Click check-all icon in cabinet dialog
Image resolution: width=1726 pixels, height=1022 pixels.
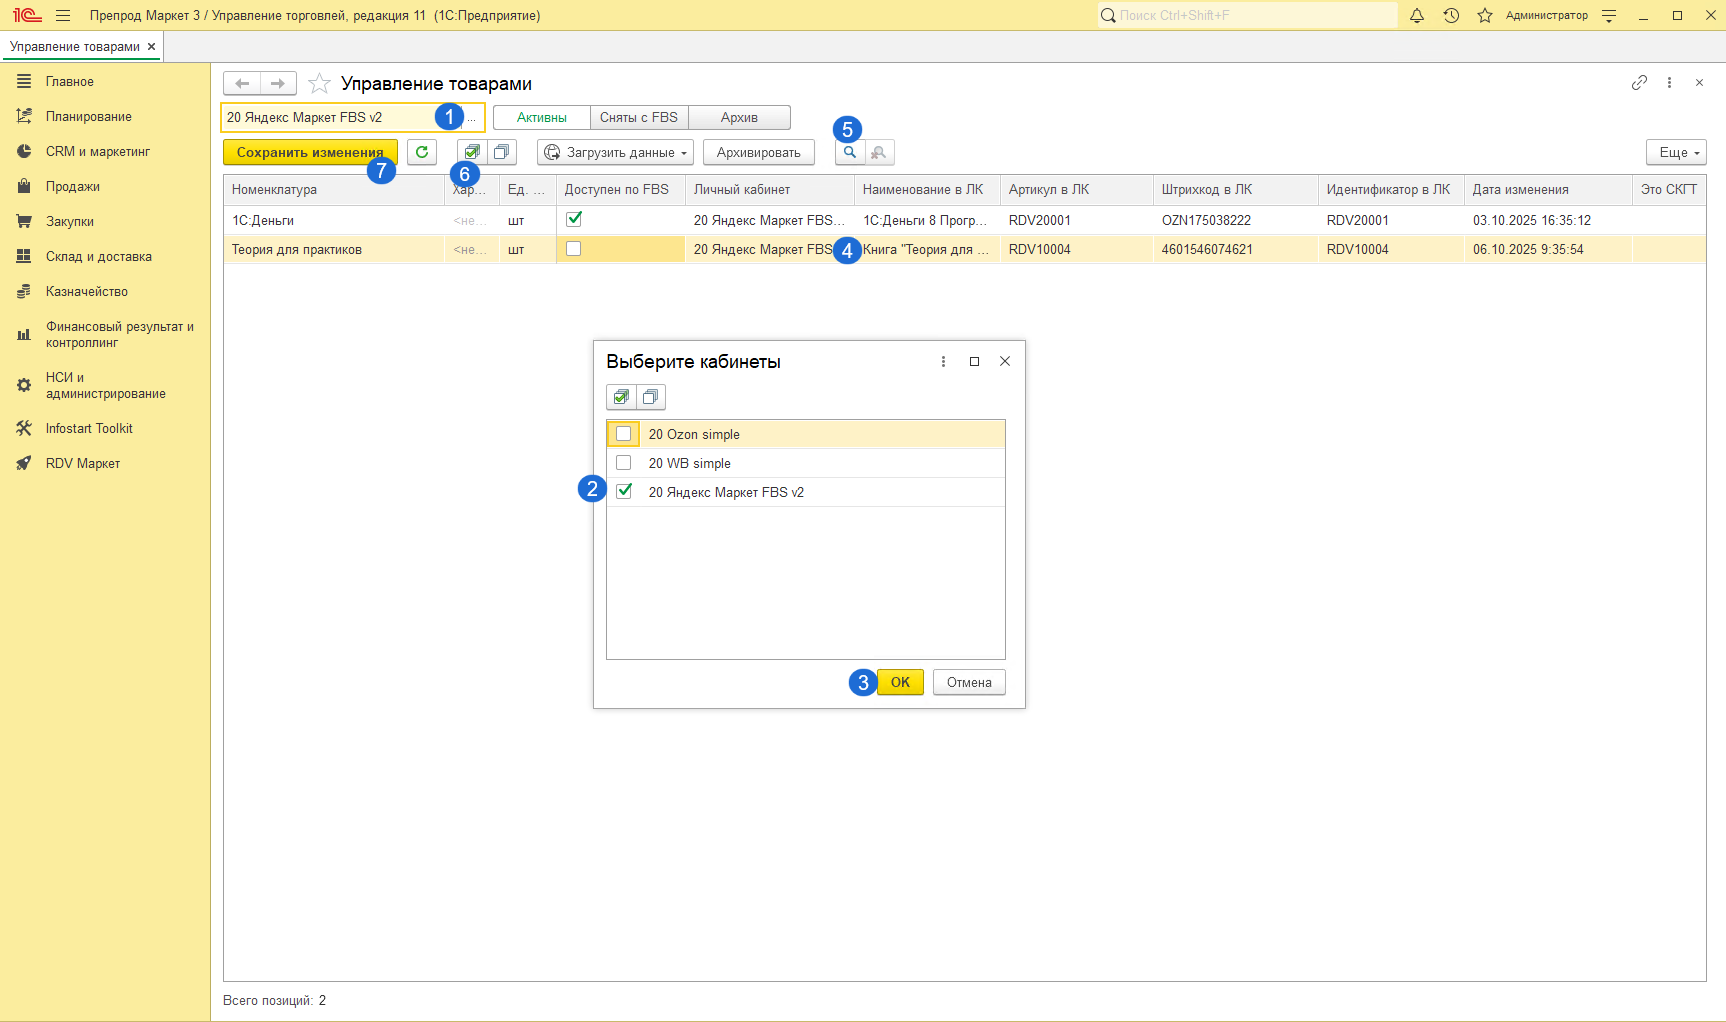point(621,397)
